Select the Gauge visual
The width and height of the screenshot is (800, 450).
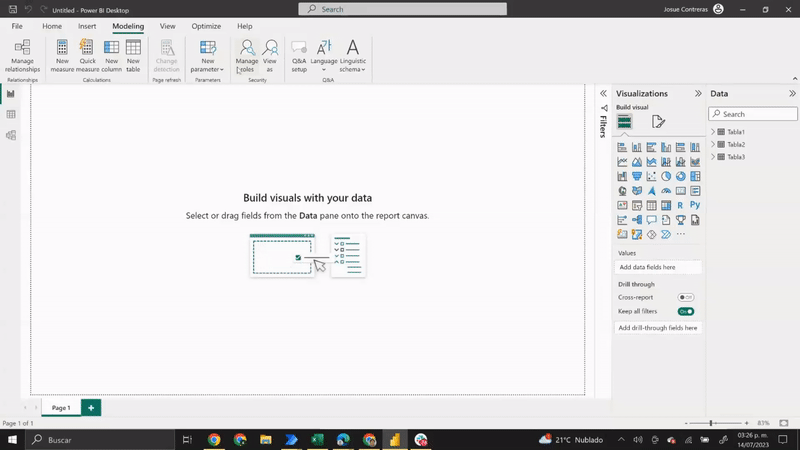click(x=666, y=191)
